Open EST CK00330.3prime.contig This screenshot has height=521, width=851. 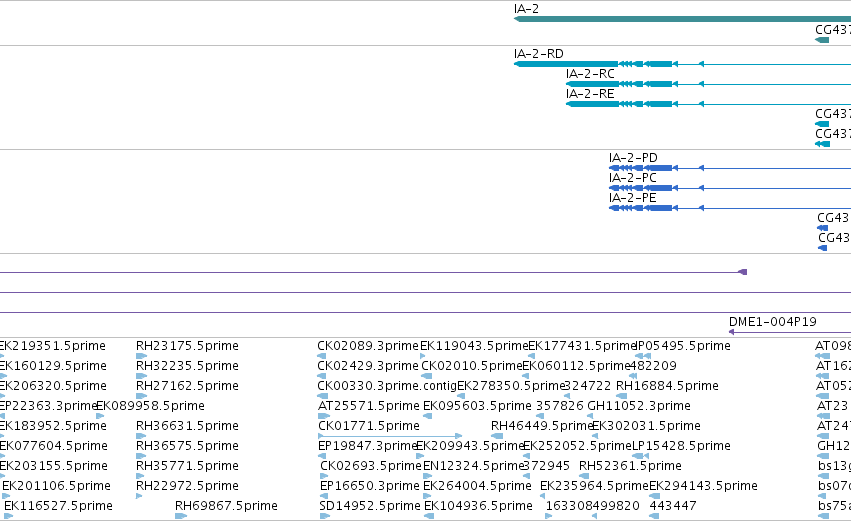tap(387, 386)
